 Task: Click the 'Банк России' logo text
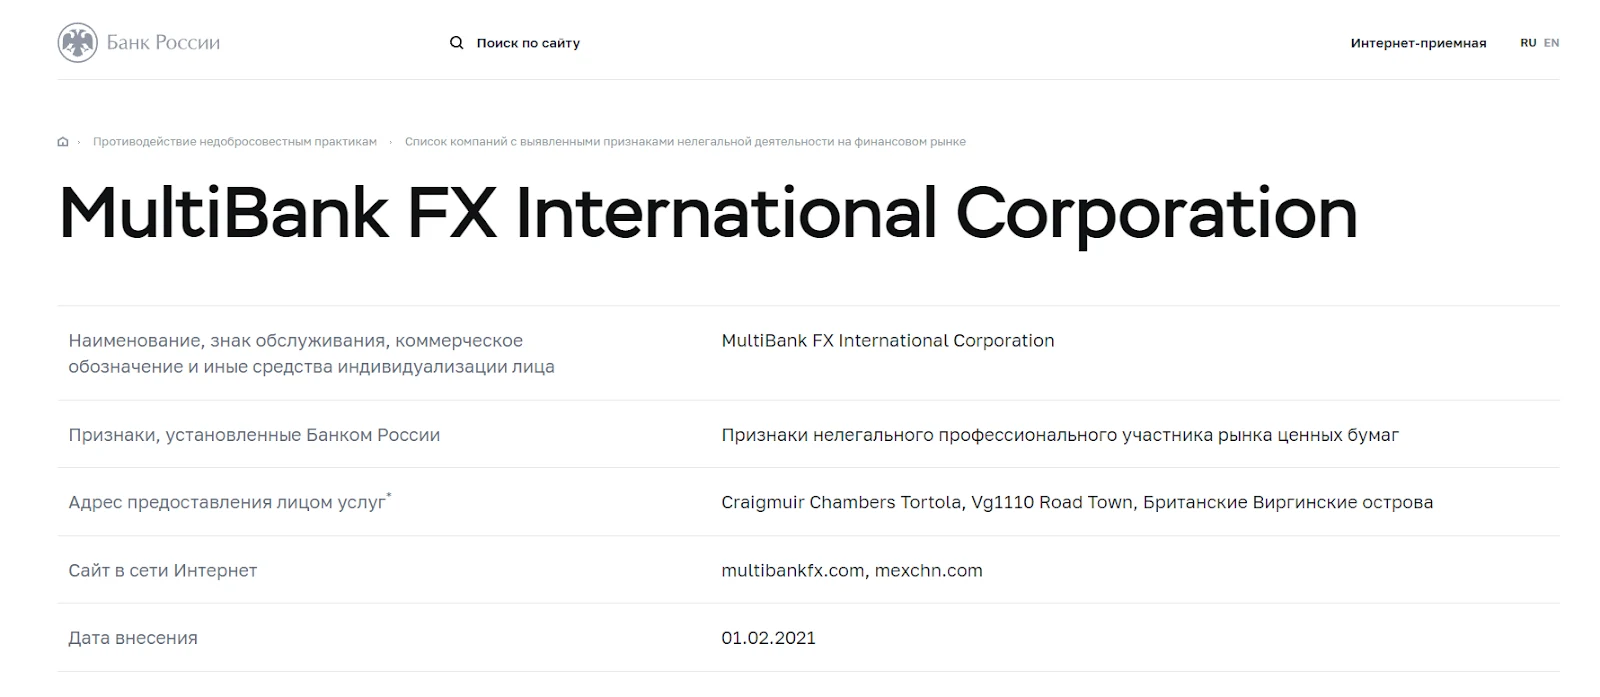tap(163, 43)
